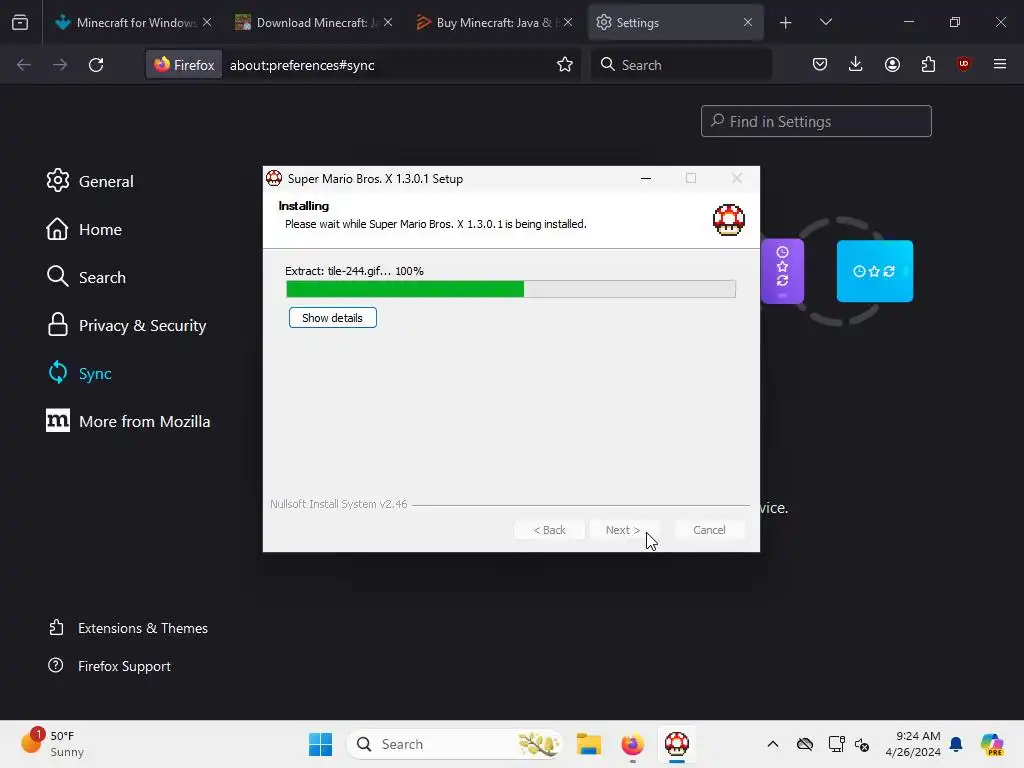
Task: Open the Windows Start menu
Action: 320,744
